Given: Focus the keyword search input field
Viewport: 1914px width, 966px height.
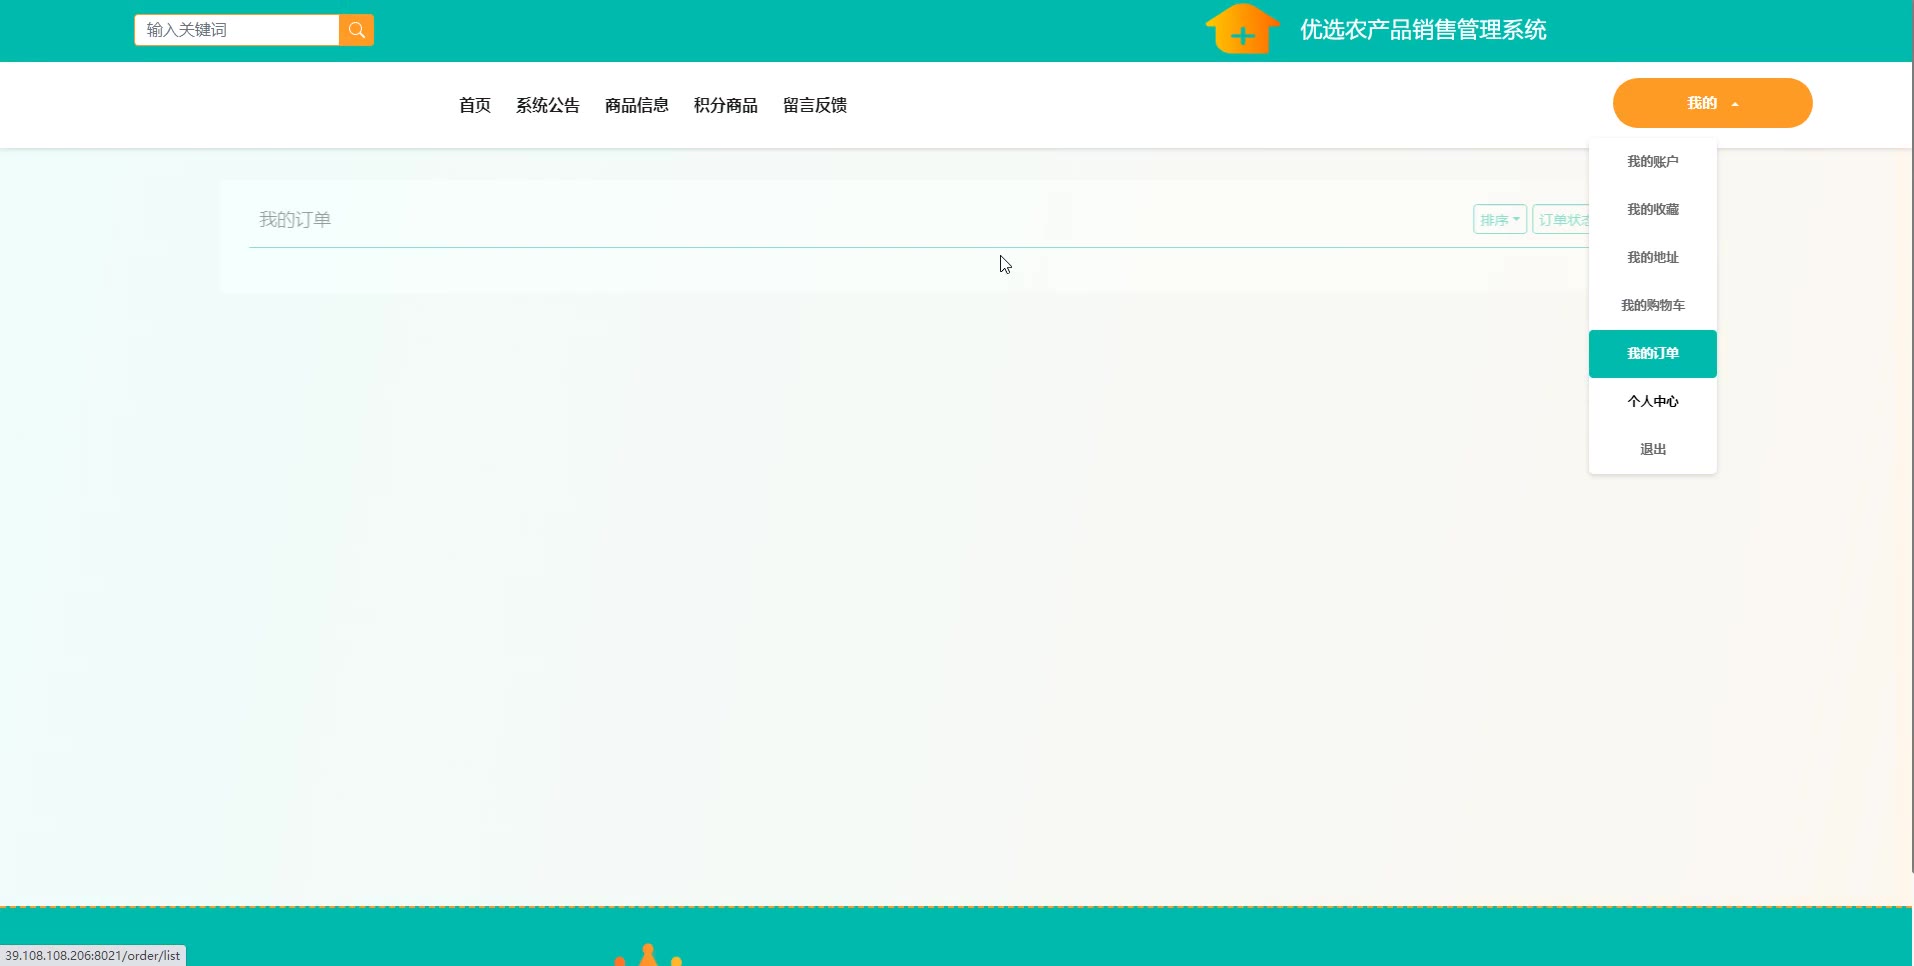Looking at the screenshot, I should (237, 30).
